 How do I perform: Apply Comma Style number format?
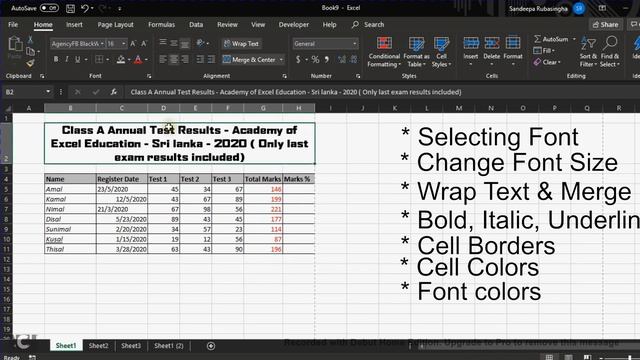coord(327,60)
